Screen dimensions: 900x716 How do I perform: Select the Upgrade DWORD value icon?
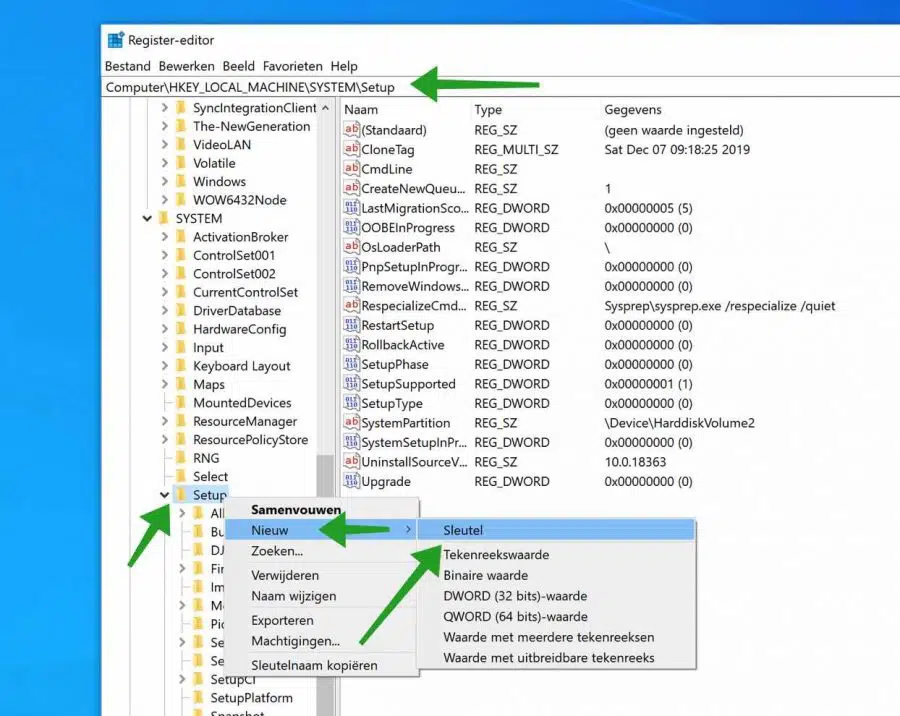351,481
